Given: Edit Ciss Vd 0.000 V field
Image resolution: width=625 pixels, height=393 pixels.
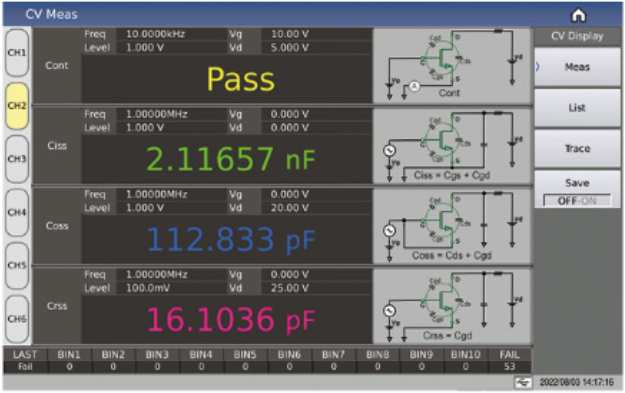Looking at the screenshot, I should [x=316, y=128].
